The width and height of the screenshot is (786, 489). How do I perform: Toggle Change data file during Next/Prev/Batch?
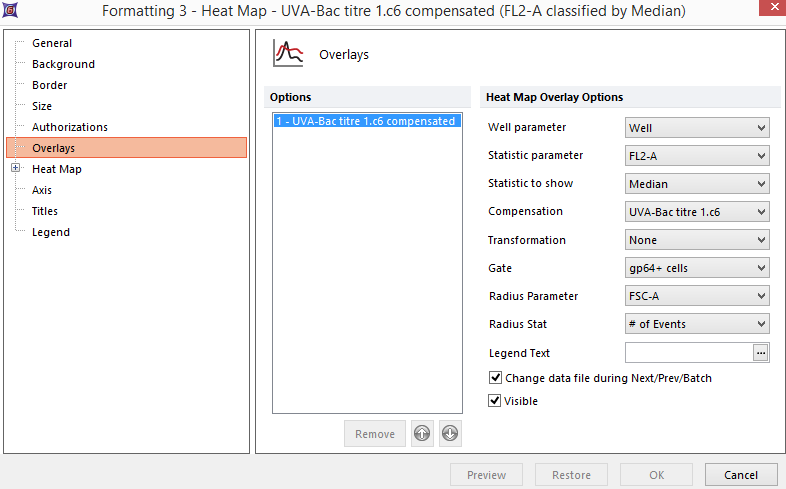[495, 378]
